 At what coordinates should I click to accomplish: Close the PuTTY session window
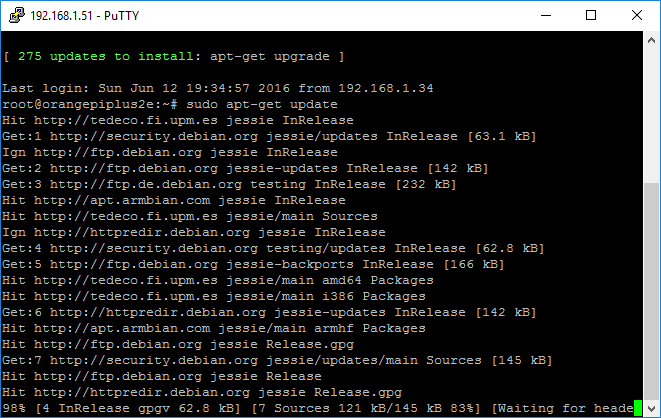pyautogui.click(x=637, y=15)
